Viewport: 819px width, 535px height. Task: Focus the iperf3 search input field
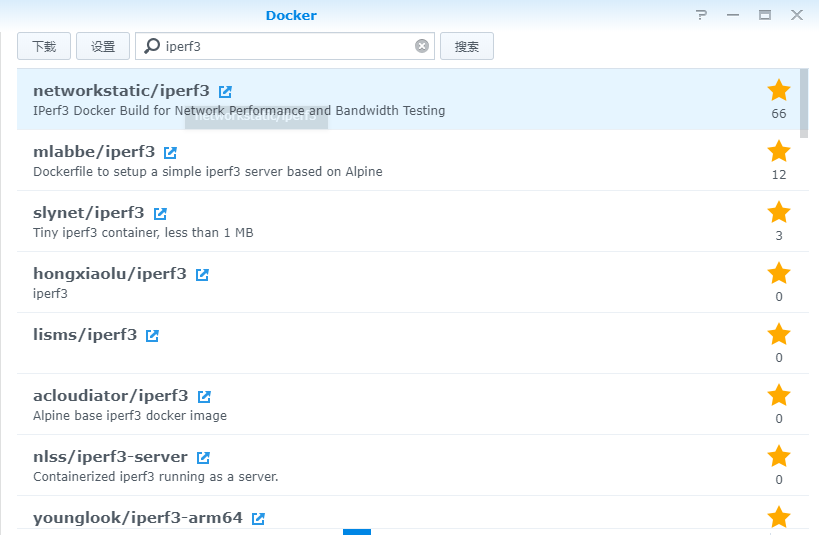point(285,46)
